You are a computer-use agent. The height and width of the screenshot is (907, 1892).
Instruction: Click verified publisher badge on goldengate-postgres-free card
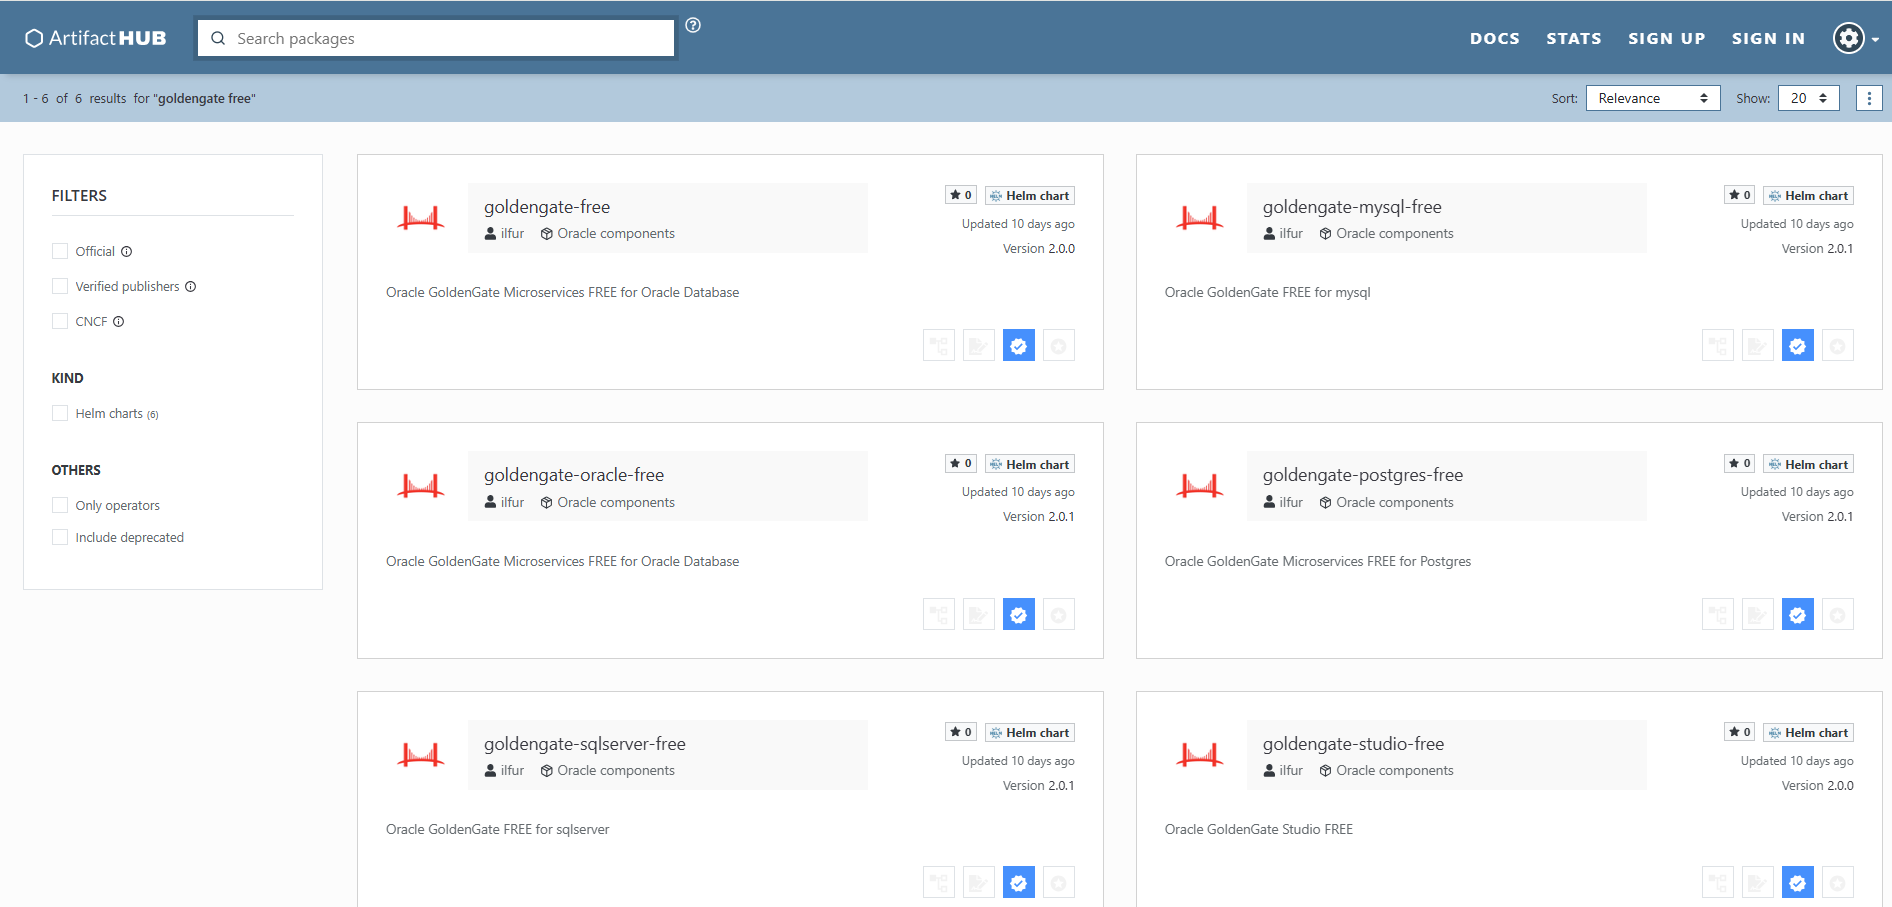[1798, 615]
